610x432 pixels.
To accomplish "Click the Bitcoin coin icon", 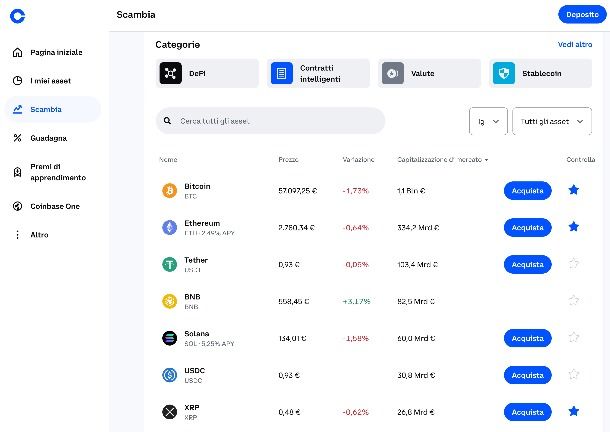I will coord(170,191).
